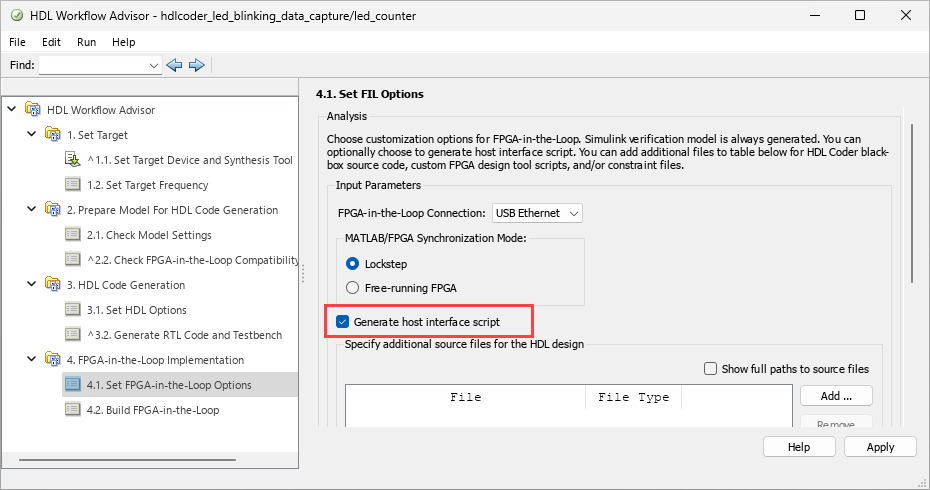Viewport: 930px width, 490px height.
Task: Open the Run menu
Action: tap(87, 42)
